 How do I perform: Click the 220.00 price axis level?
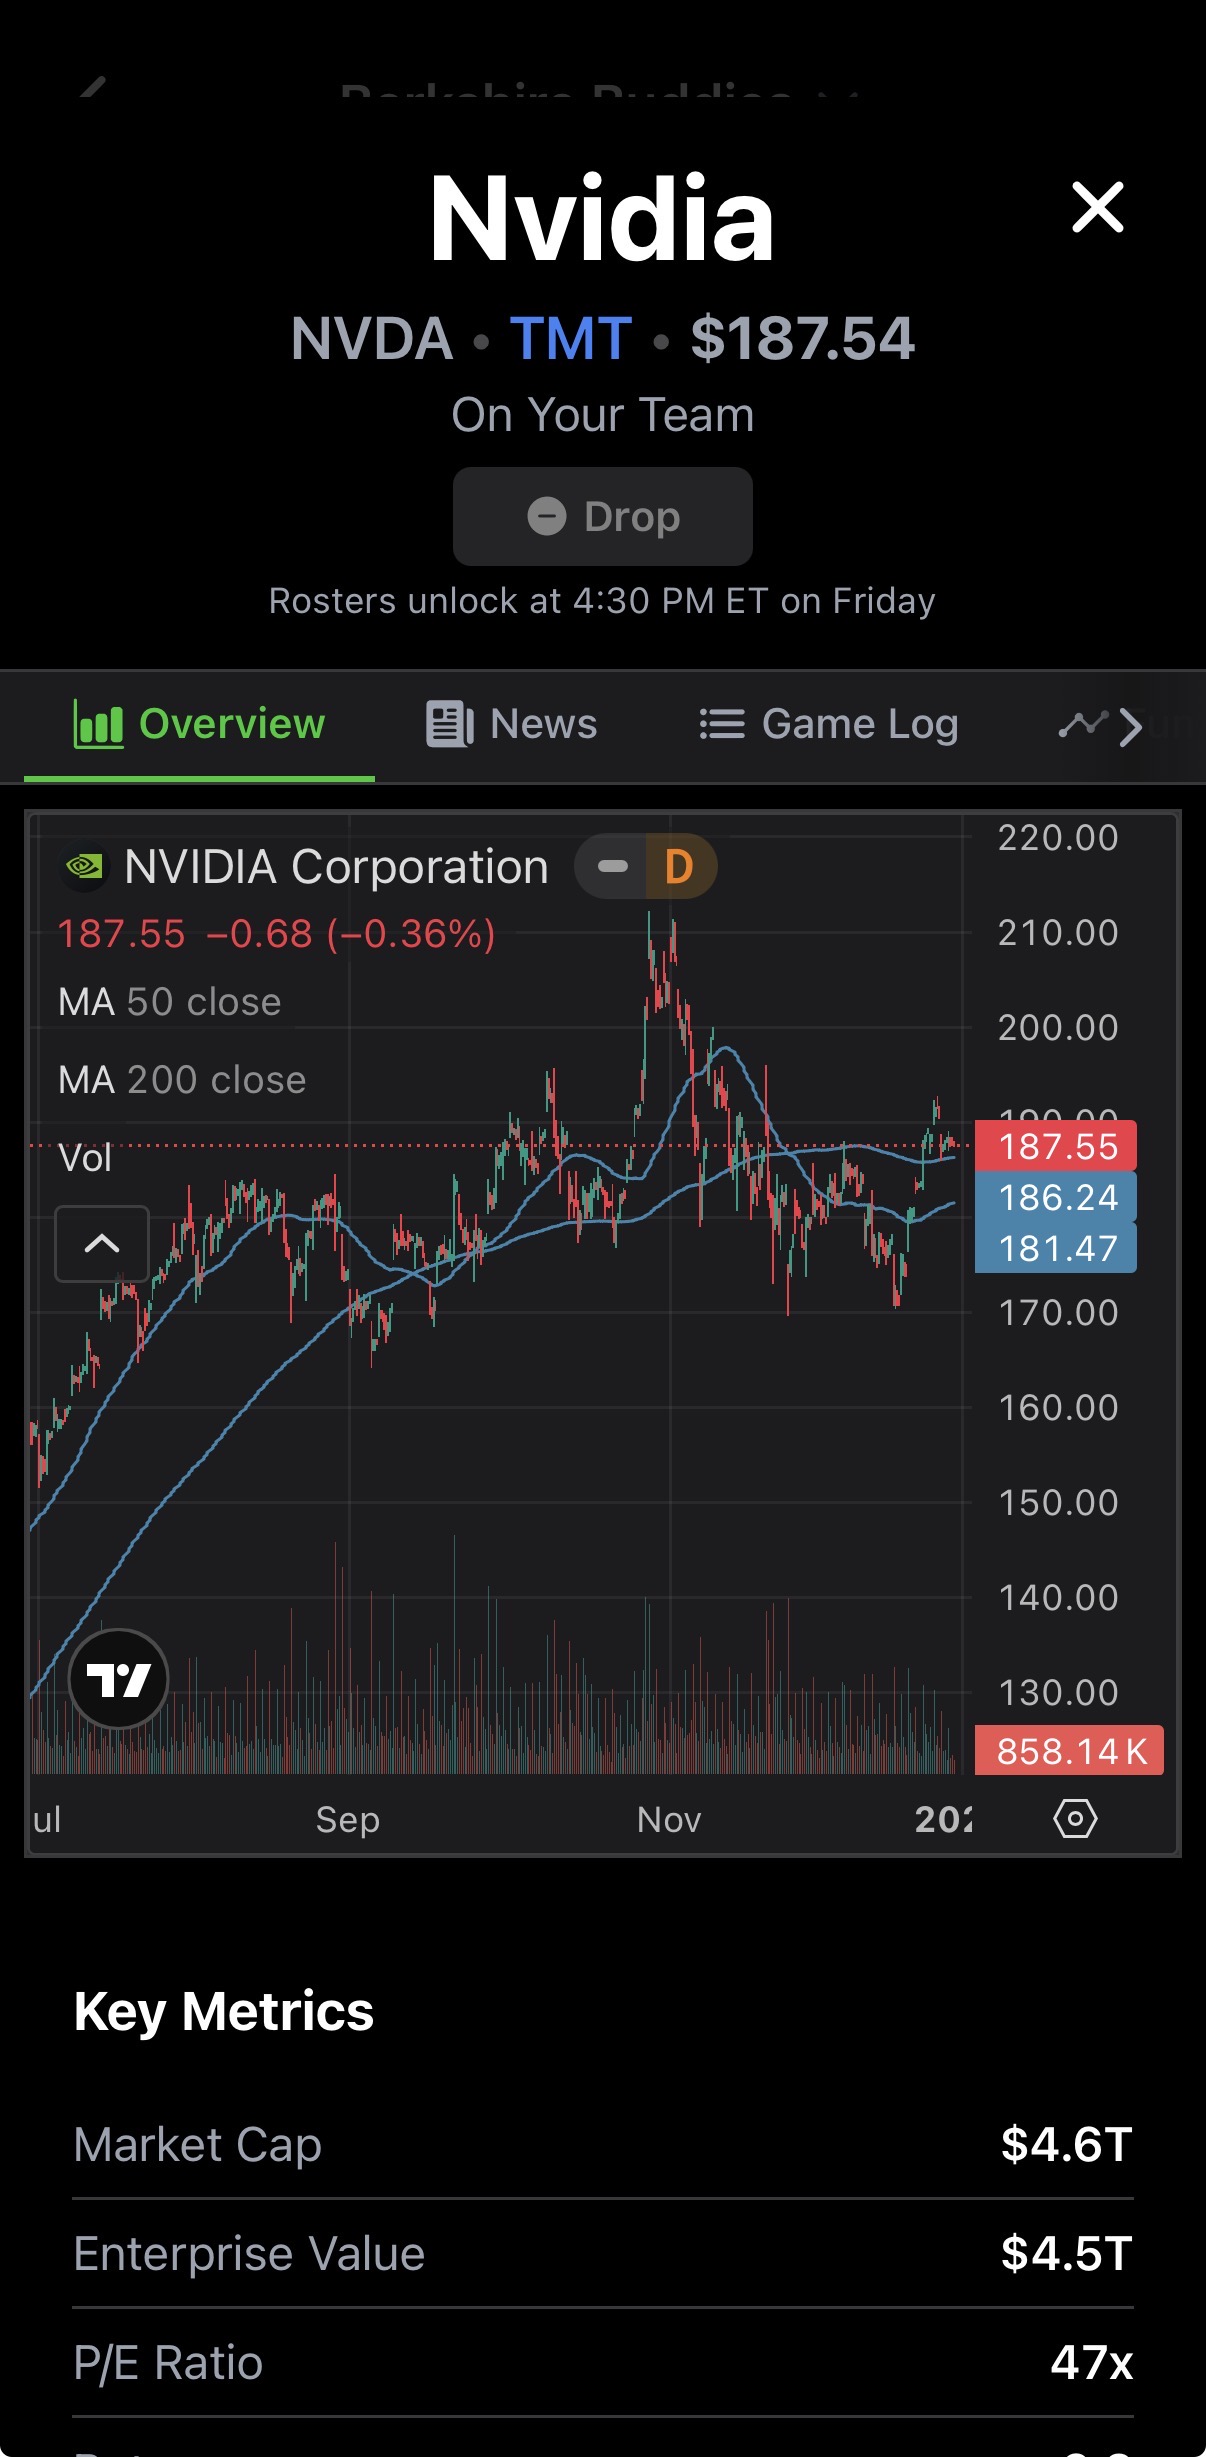1058,838
